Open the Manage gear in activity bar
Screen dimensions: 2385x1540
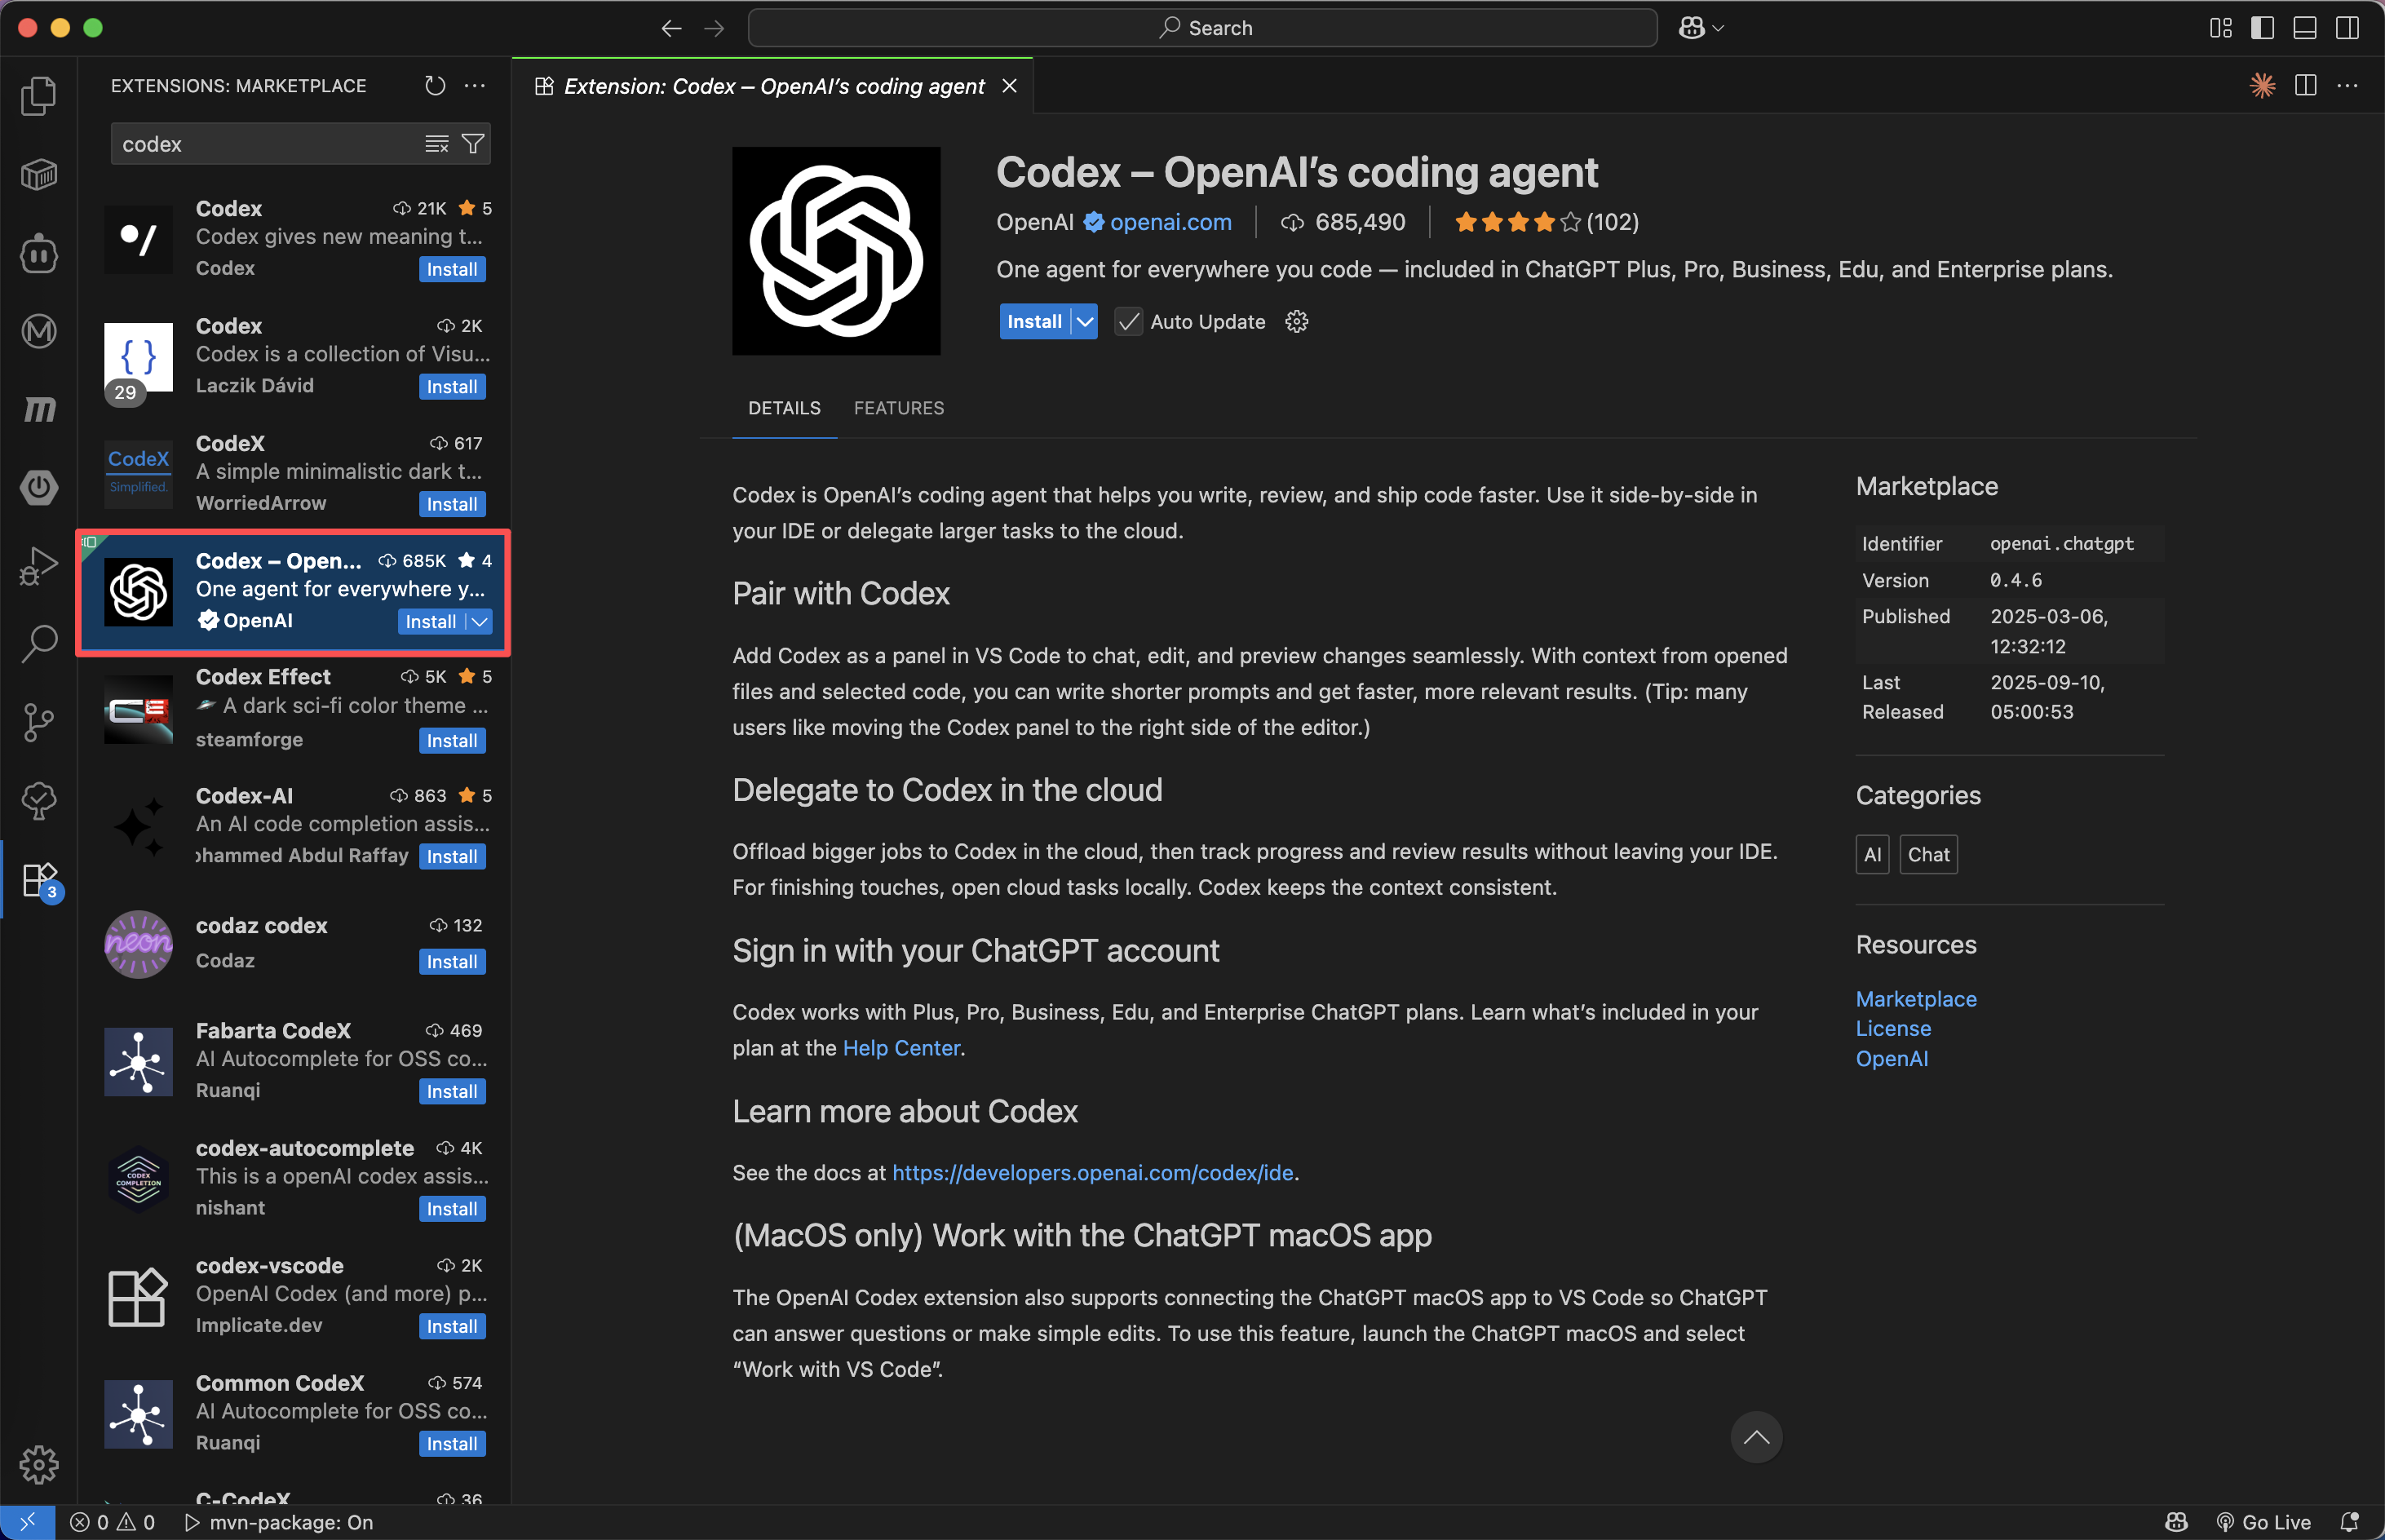coord(38,1464)
